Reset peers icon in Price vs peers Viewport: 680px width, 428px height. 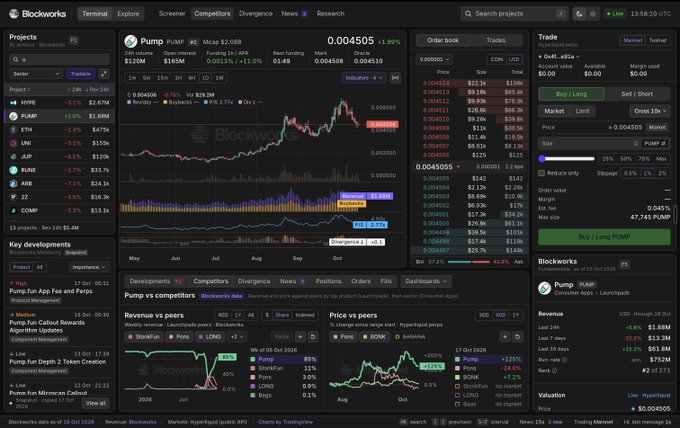click(x=517, y=337)
